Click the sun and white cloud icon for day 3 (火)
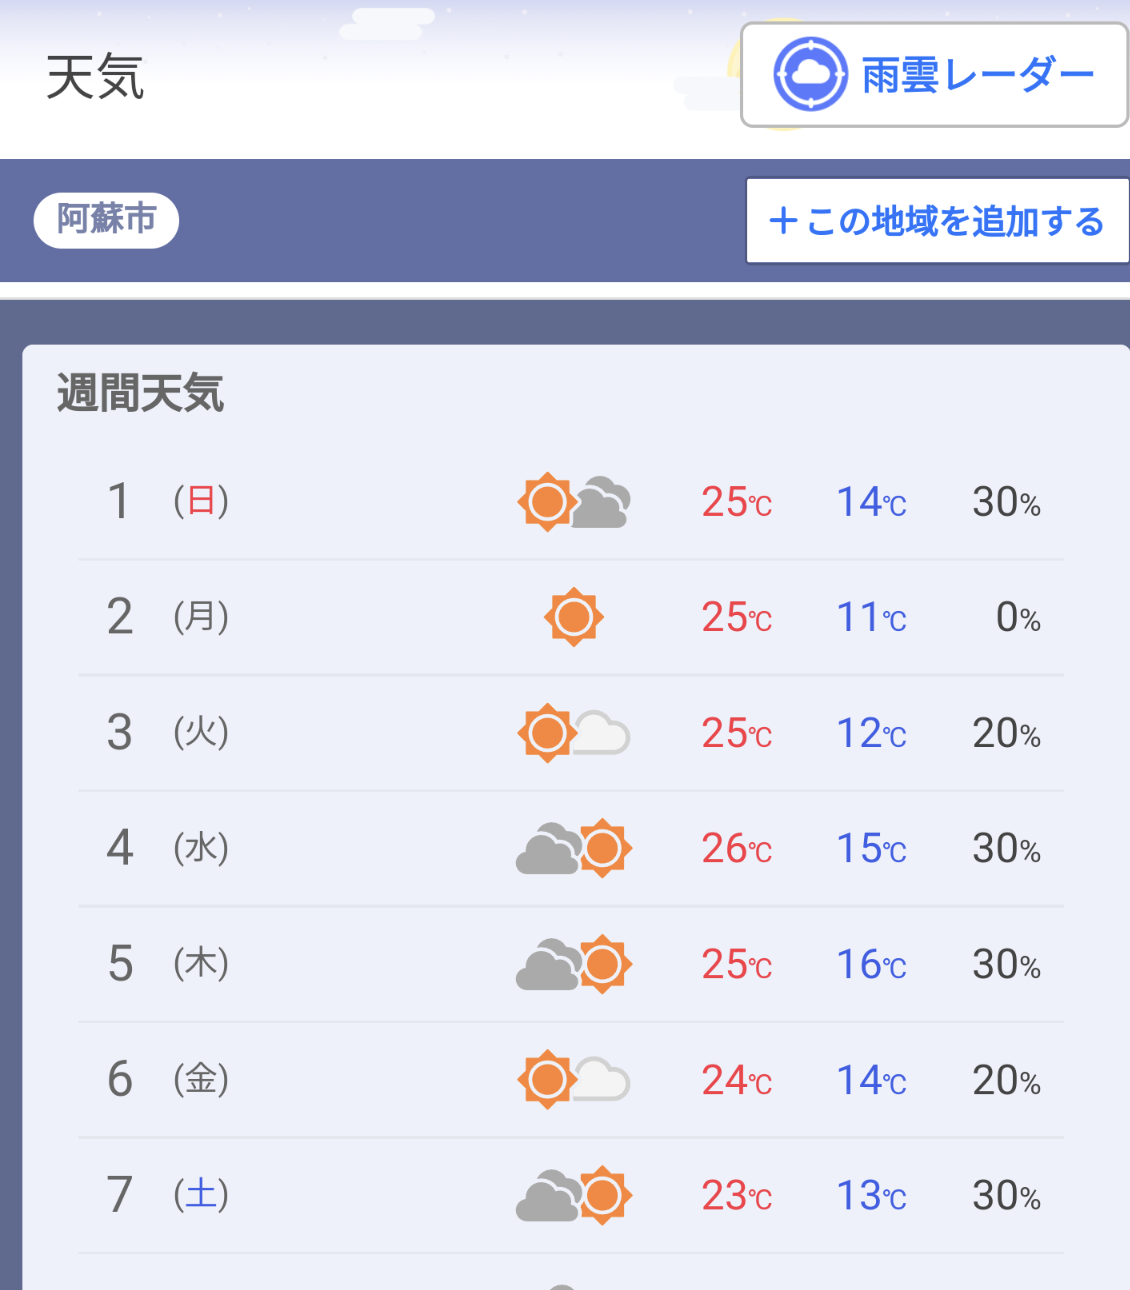Screen dimensions: 1130x1290 574,733
